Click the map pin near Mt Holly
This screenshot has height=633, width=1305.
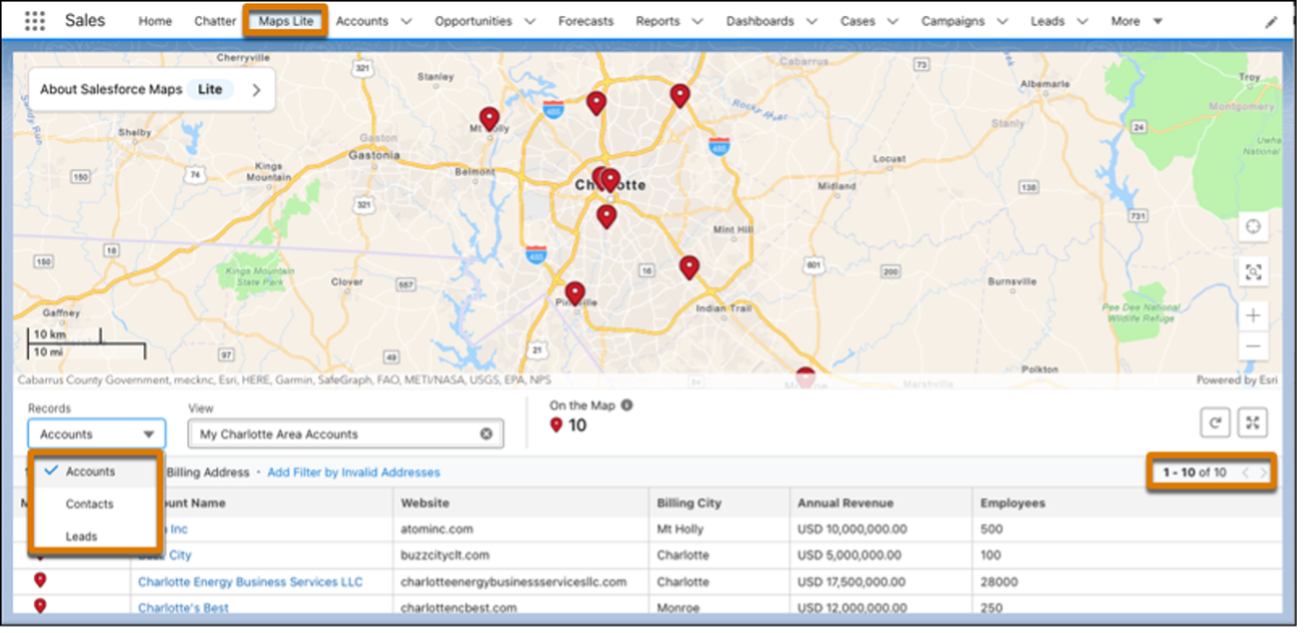(489, 119)
